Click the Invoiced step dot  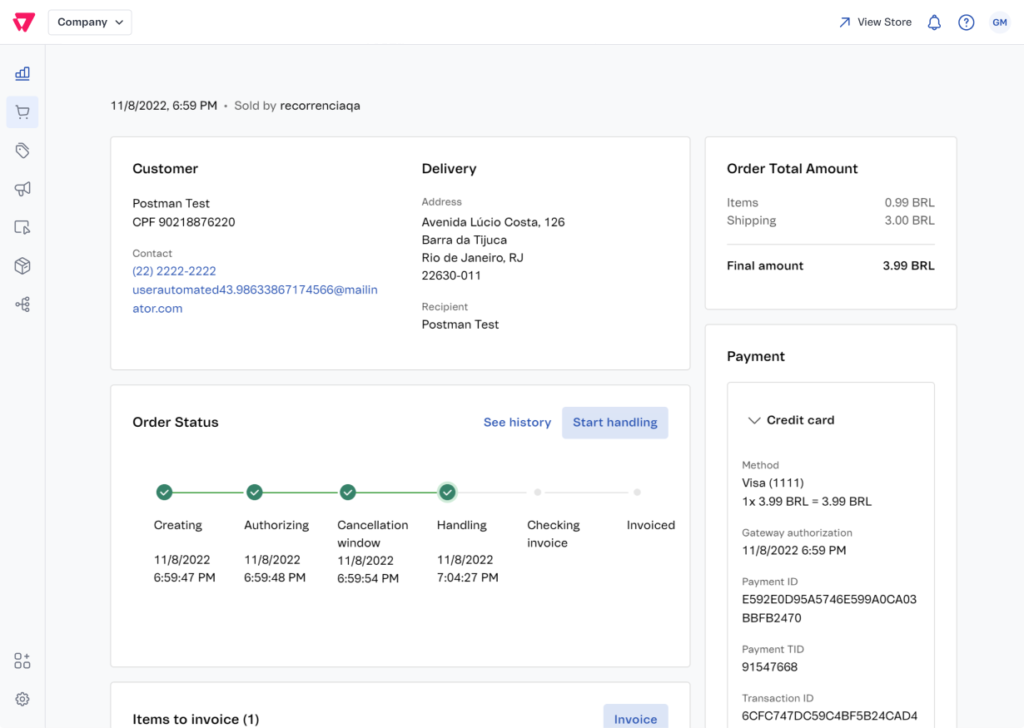637,492
